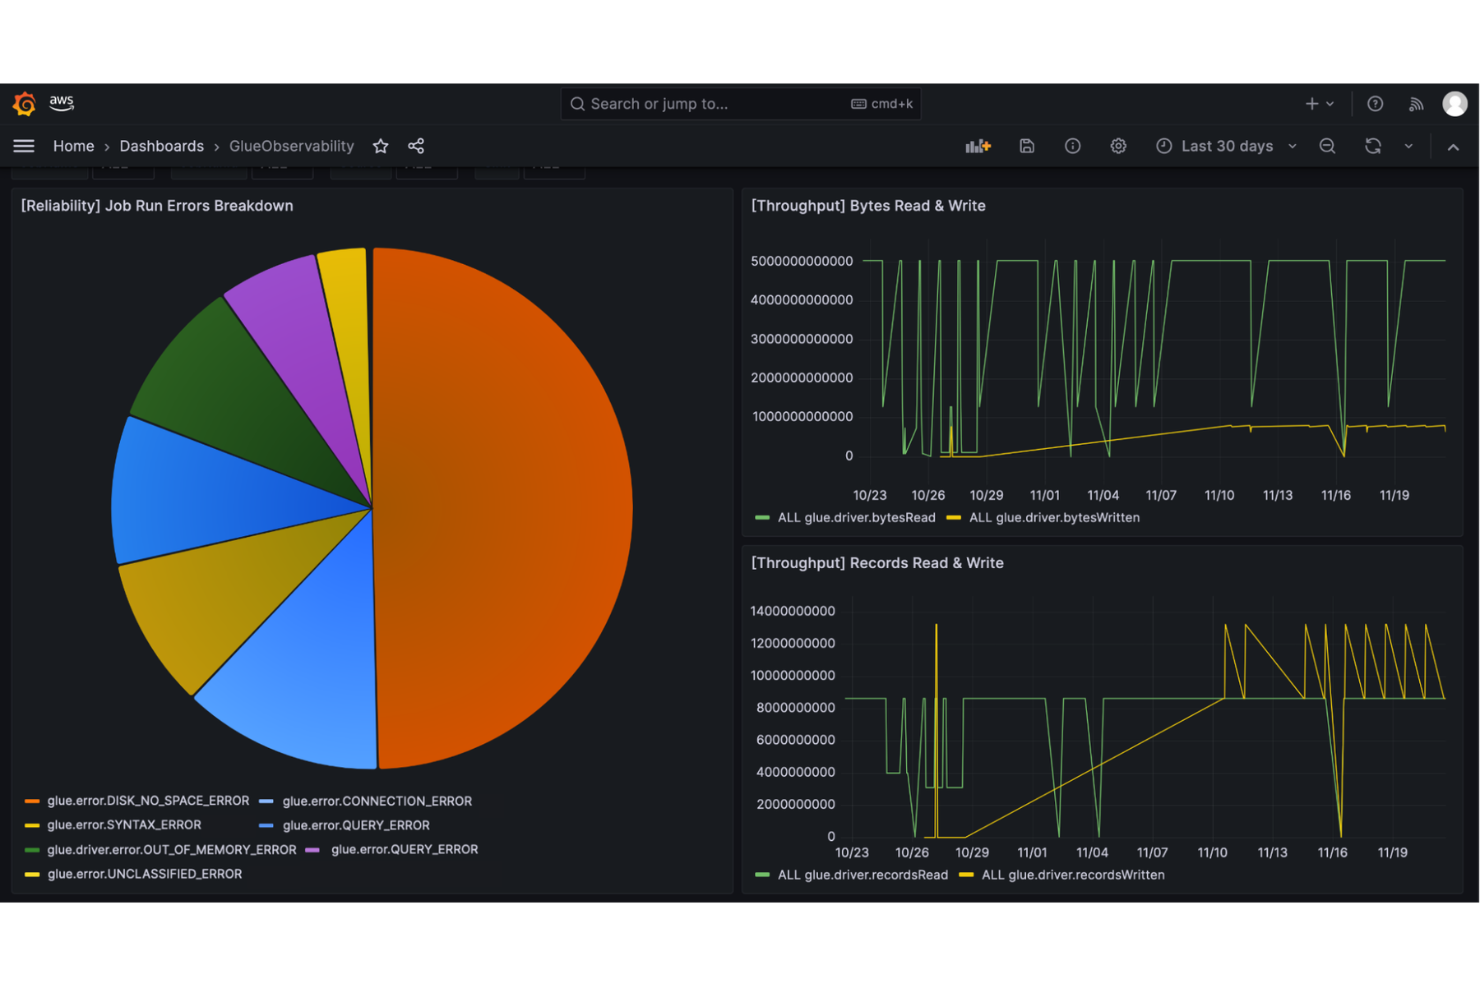Navigate to Dashboards in the breadcrumb

coord(161,145)
